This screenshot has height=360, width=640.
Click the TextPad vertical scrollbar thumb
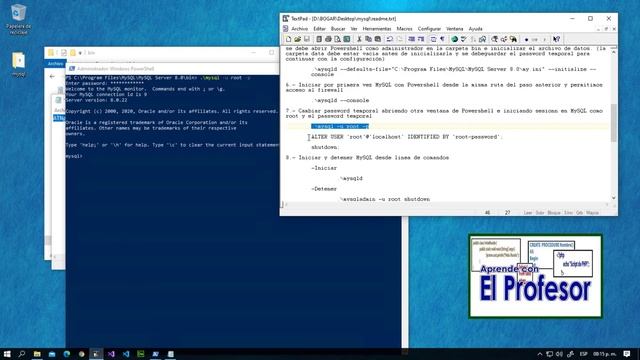[x=613, y=123]
